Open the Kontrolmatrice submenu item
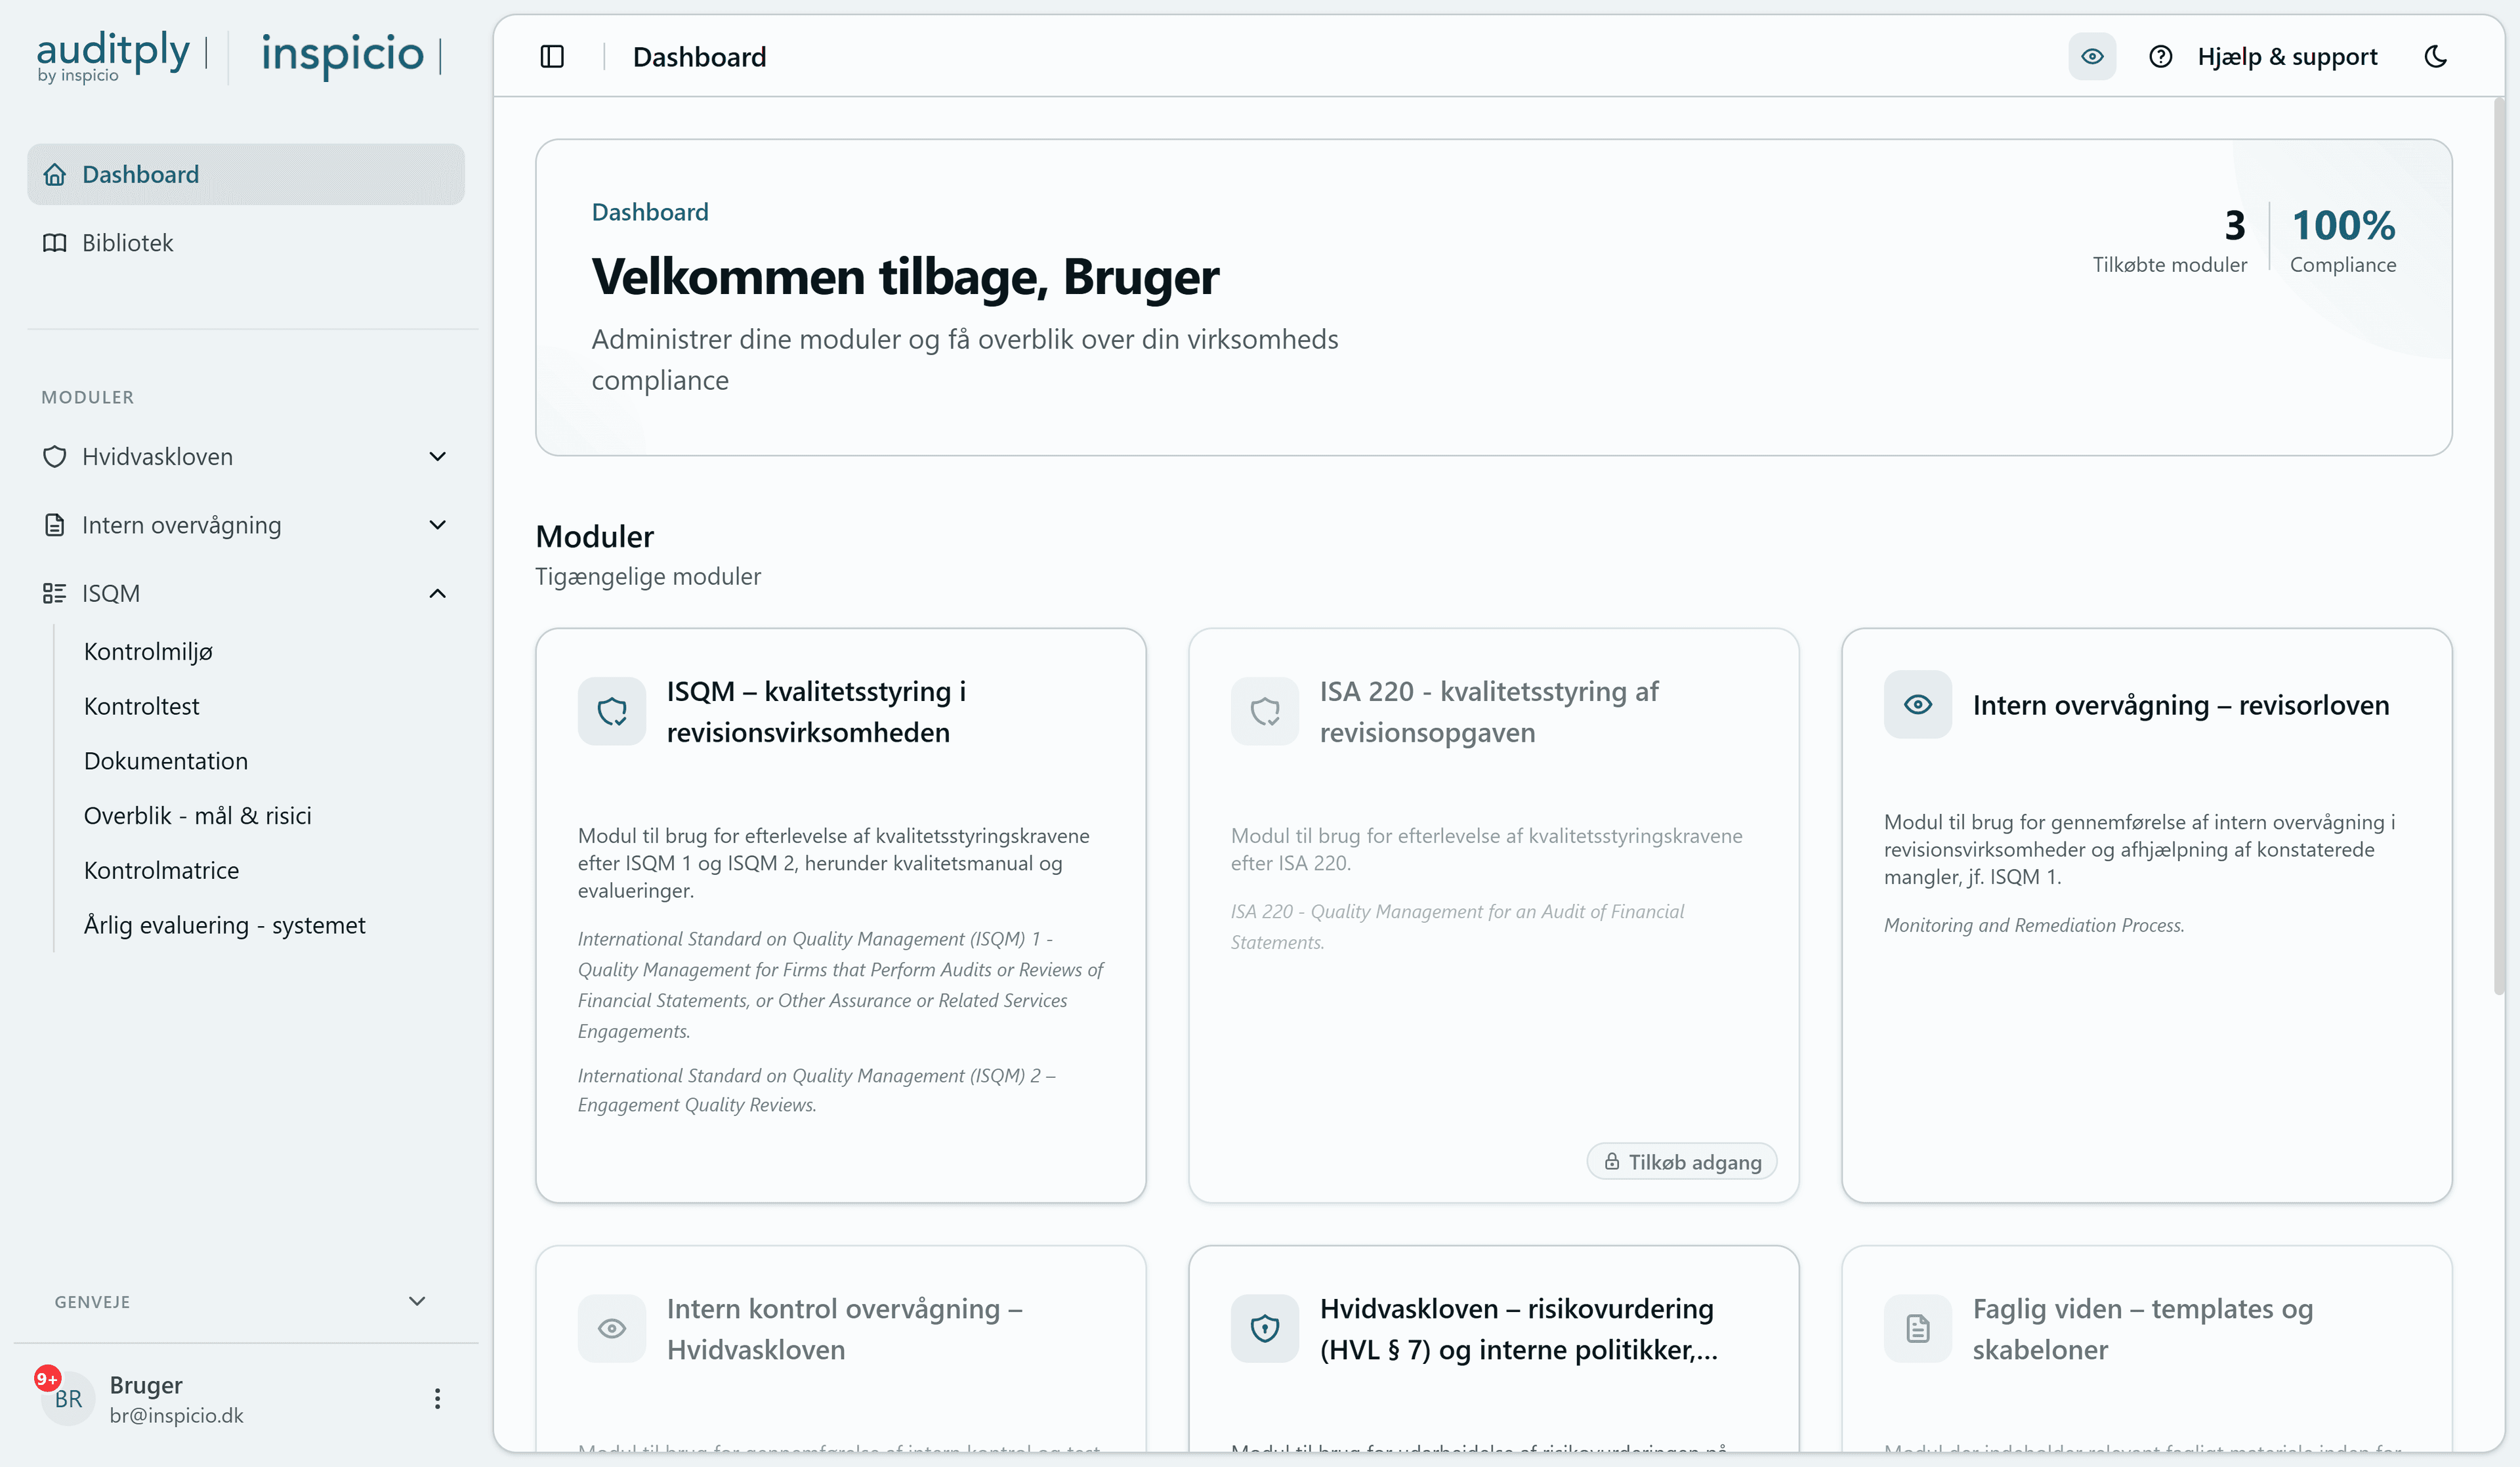 161,870
